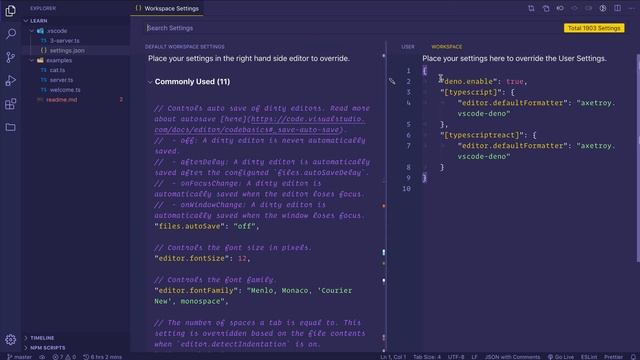The width and height of the screenshot is (640, 360).
Task: Select the JSON with Comments language mode
Action: [x=512, y=357]
